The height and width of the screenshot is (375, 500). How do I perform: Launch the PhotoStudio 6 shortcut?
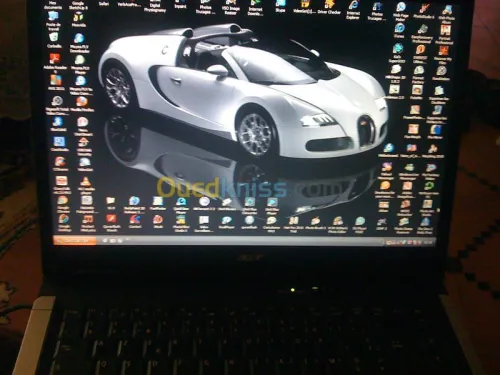click(424, 11)
